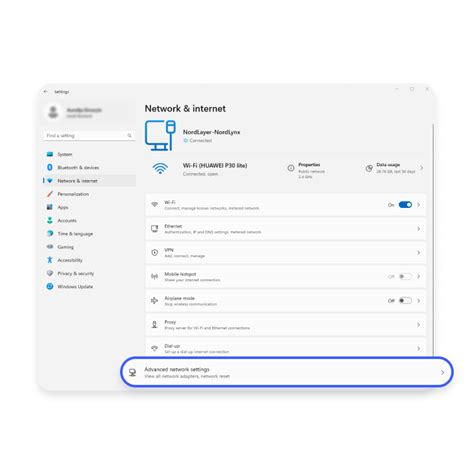The height and width of the screenshot is (474, 474).
Task: Click the Wi-Fi HUAWEI P30 lite signal icon
Action: coord(160,169)
